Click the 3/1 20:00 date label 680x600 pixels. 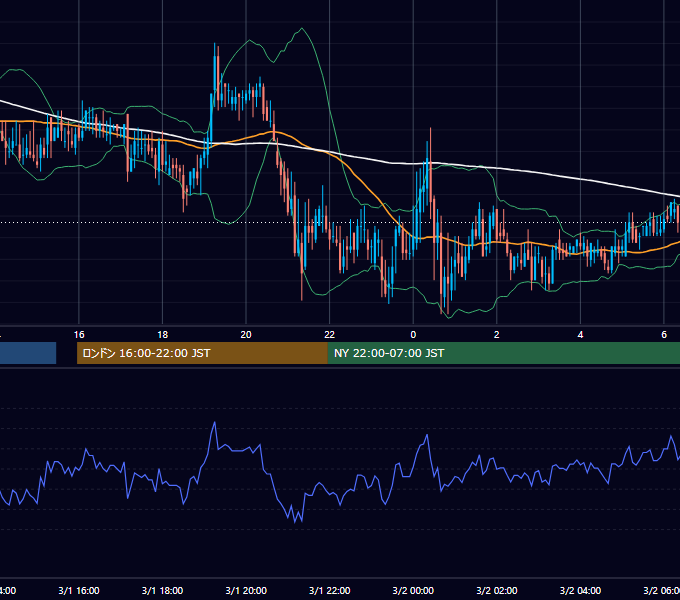pos(246,590)
